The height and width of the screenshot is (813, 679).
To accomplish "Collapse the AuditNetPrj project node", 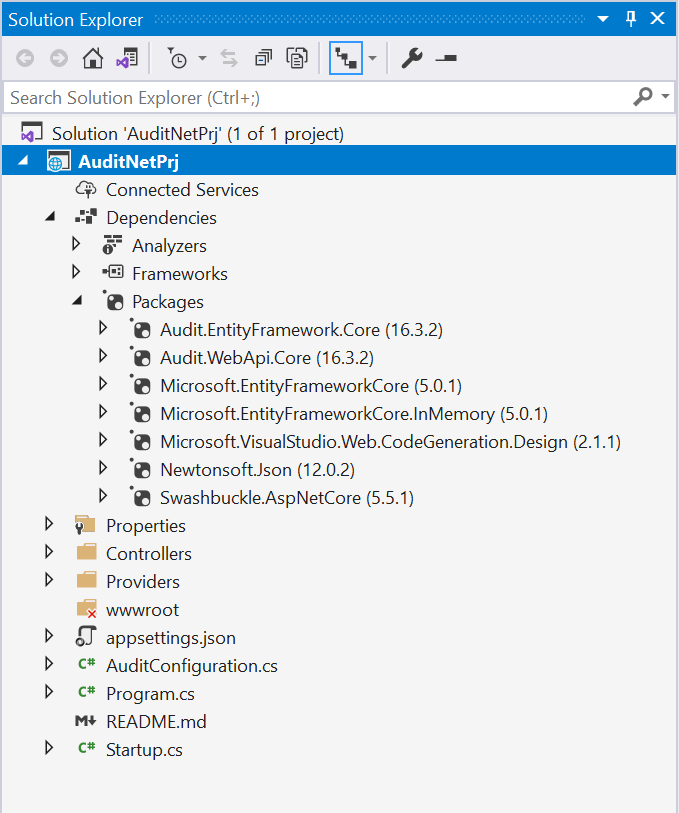I will [22, 161].
